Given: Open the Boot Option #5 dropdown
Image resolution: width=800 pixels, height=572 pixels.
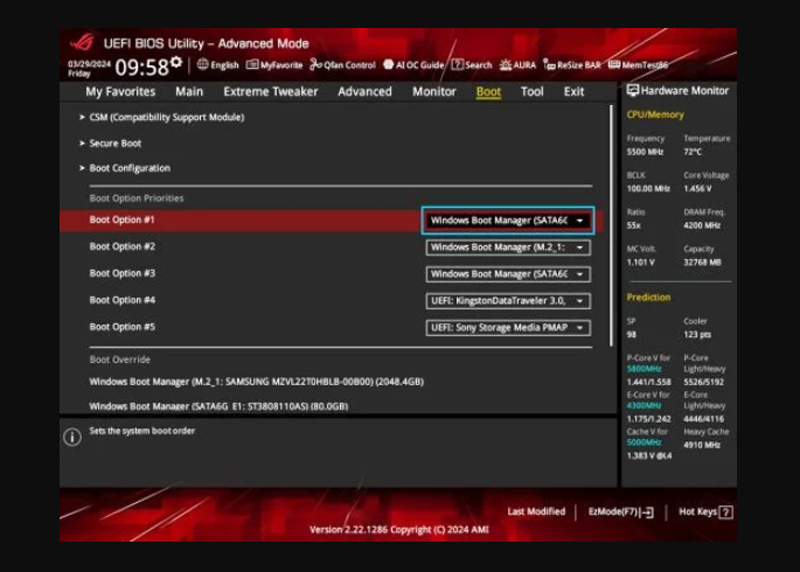Looking at the screenshot, I should (508, 327).
